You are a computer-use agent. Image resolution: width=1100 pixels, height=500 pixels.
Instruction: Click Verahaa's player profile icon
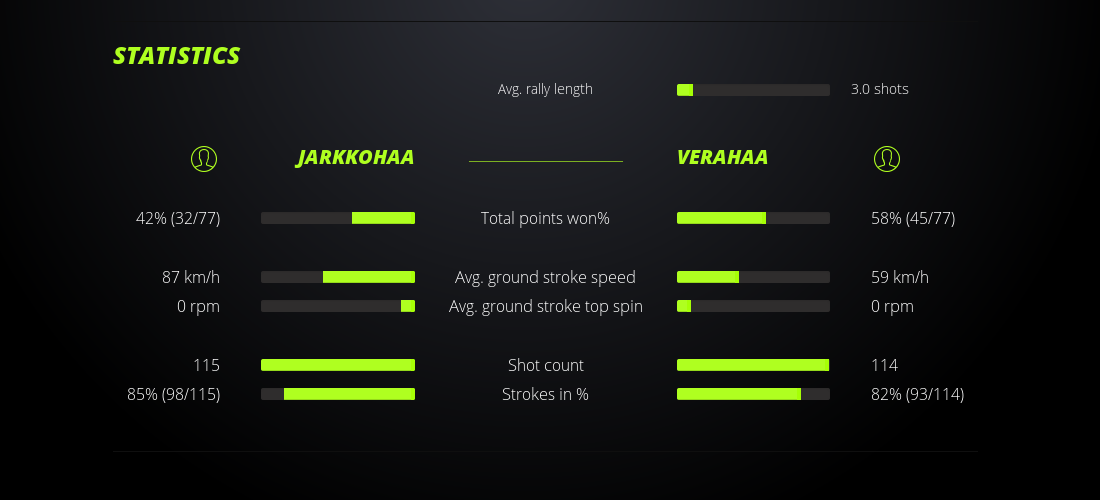886,158
